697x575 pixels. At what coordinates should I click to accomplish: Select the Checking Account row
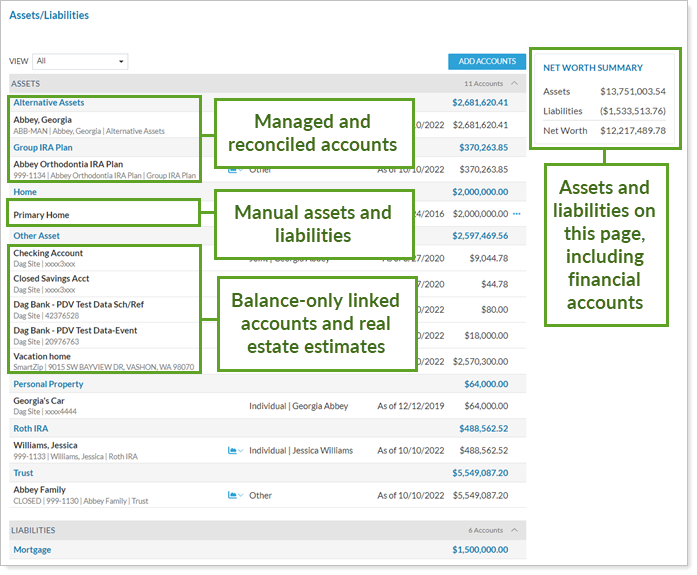pyautogui.click(x=48, y=254)
